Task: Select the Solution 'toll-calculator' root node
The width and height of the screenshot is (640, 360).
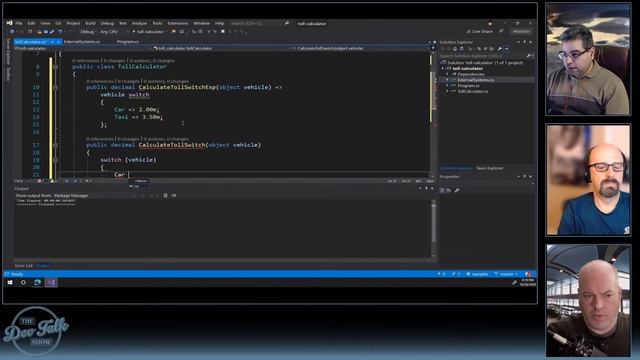Action: coord(485,63)
